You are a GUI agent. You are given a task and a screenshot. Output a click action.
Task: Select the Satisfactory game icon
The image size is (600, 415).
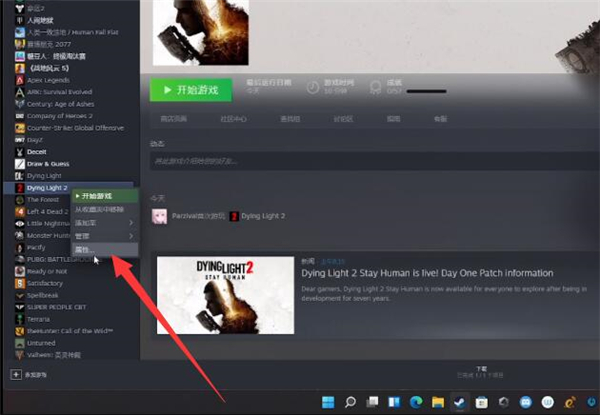pyautogui.click(x=20, y=283)
